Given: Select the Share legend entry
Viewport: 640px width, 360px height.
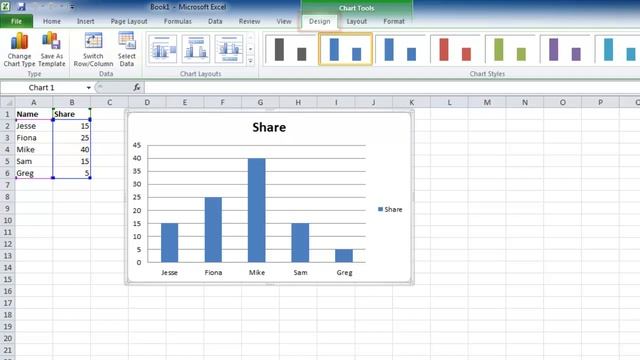Looking at the screenshot, I should (x=390, y=209).
